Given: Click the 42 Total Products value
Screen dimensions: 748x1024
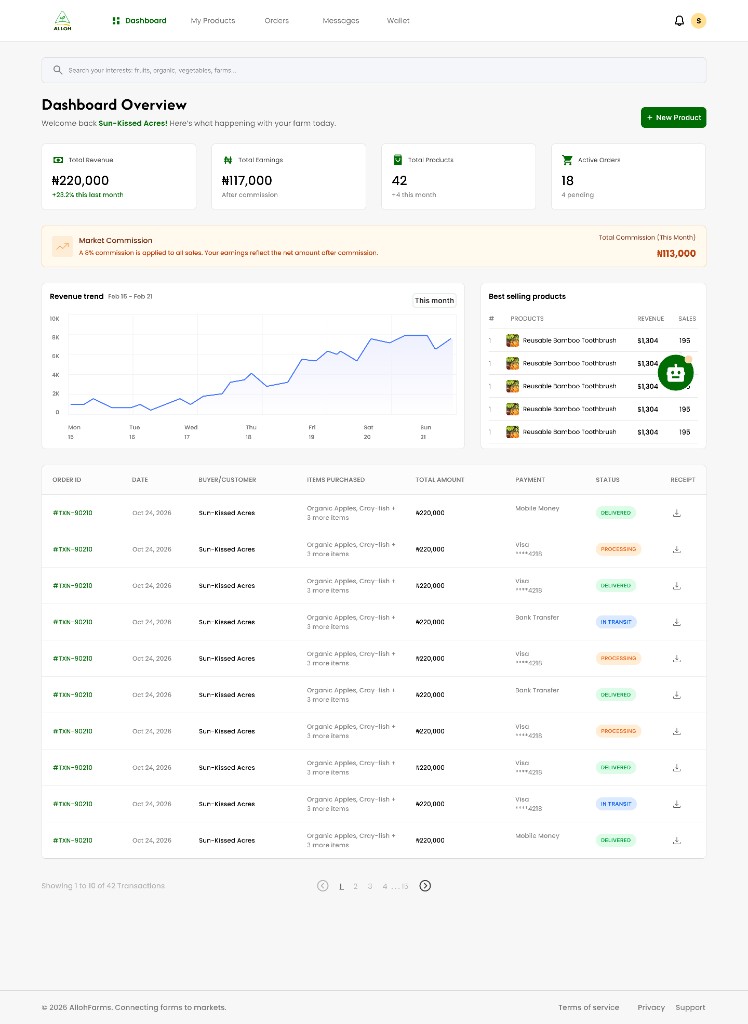Looking at the screenshot, I should [x=399, y=180].
